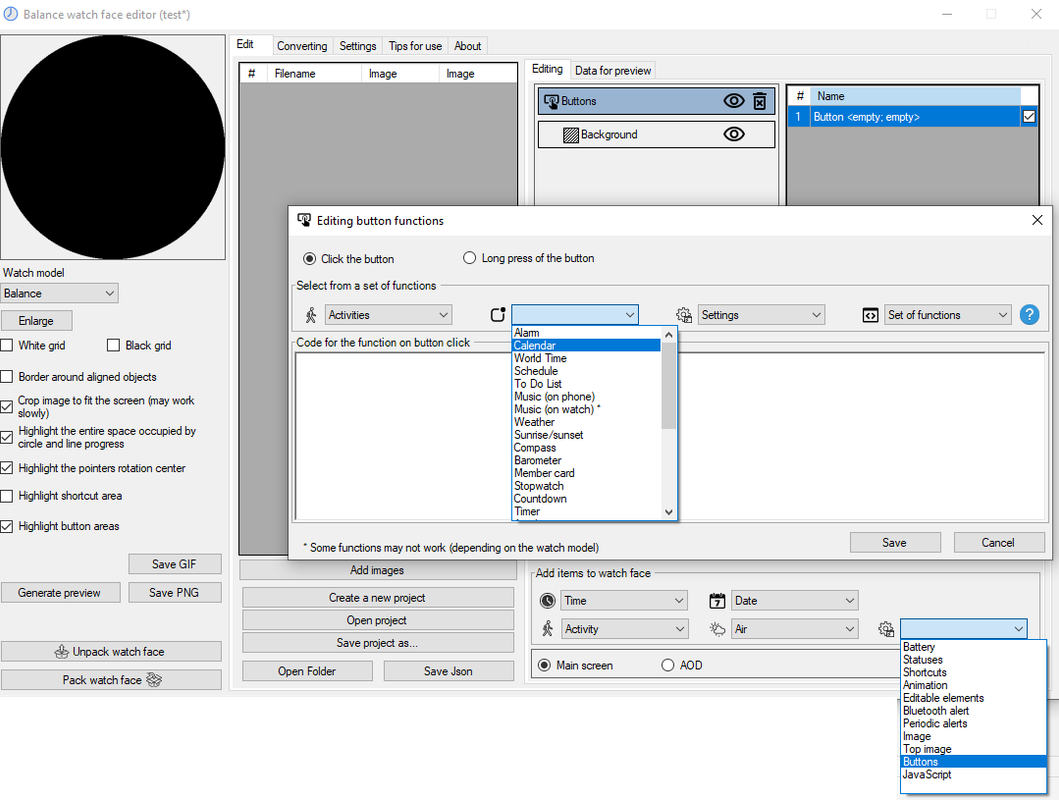Delete the Buttons layer via trash icon
The height and width of the screenshot is (800, 1059).
[x=760, y=101]
